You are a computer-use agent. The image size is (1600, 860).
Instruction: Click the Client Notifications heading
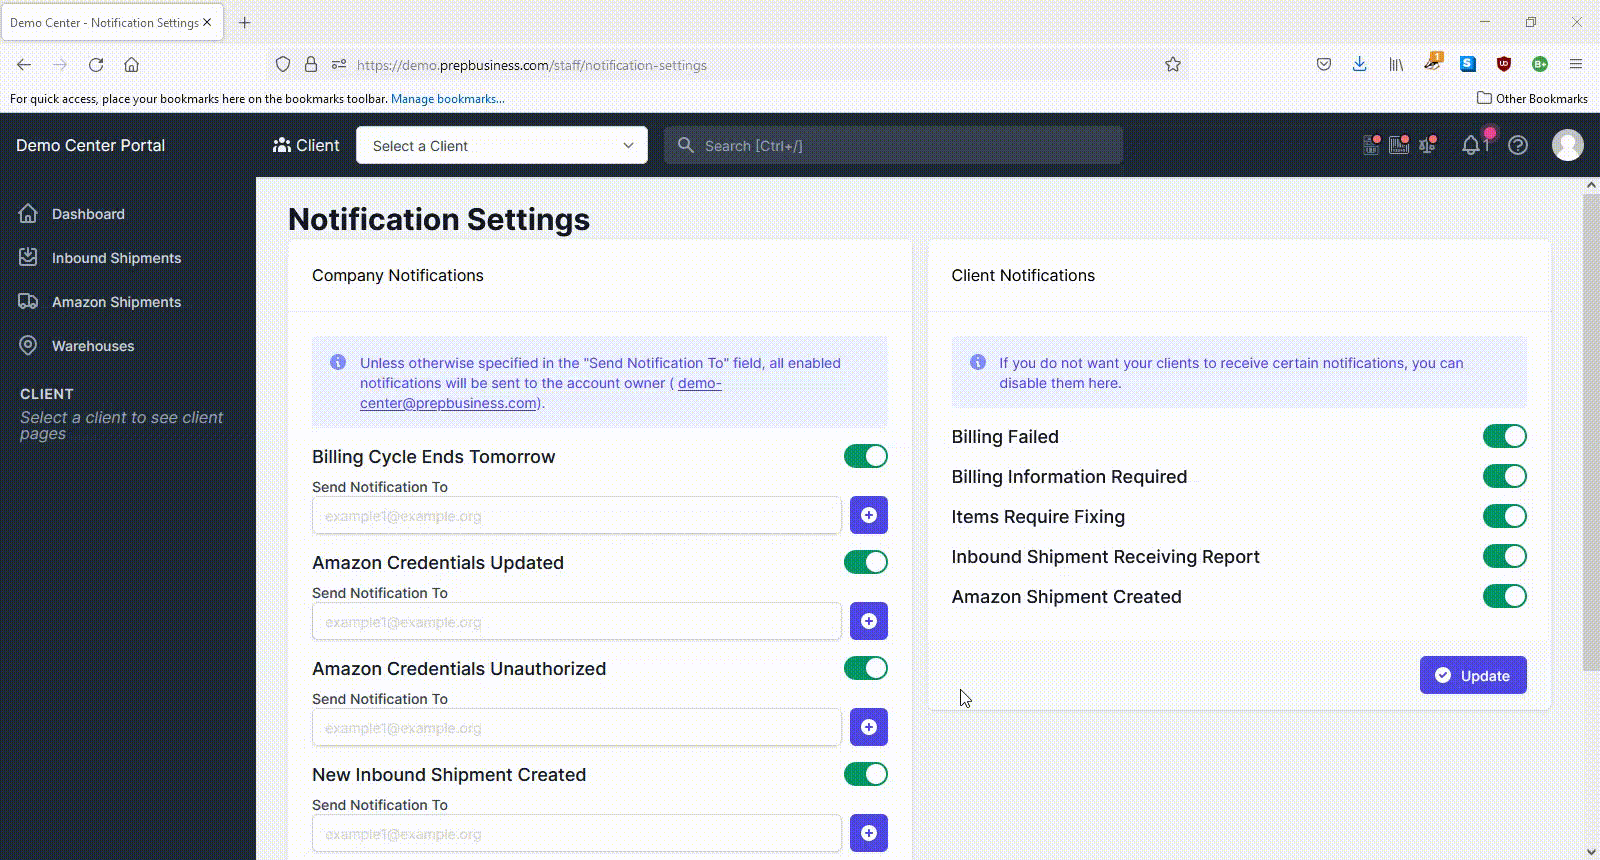click(1023, 275)
